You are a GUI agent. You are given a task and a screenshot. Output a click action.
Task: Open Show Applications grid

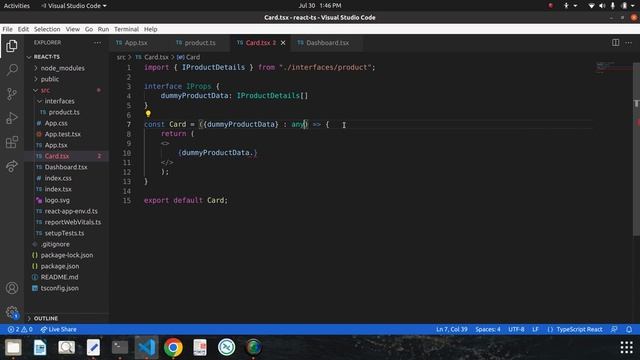coord(627,347)
